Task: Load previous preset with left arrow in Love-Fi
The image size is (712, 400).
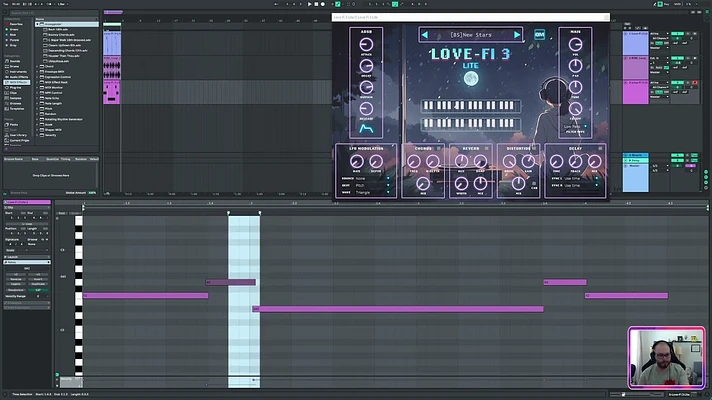Action: (425, 35)
